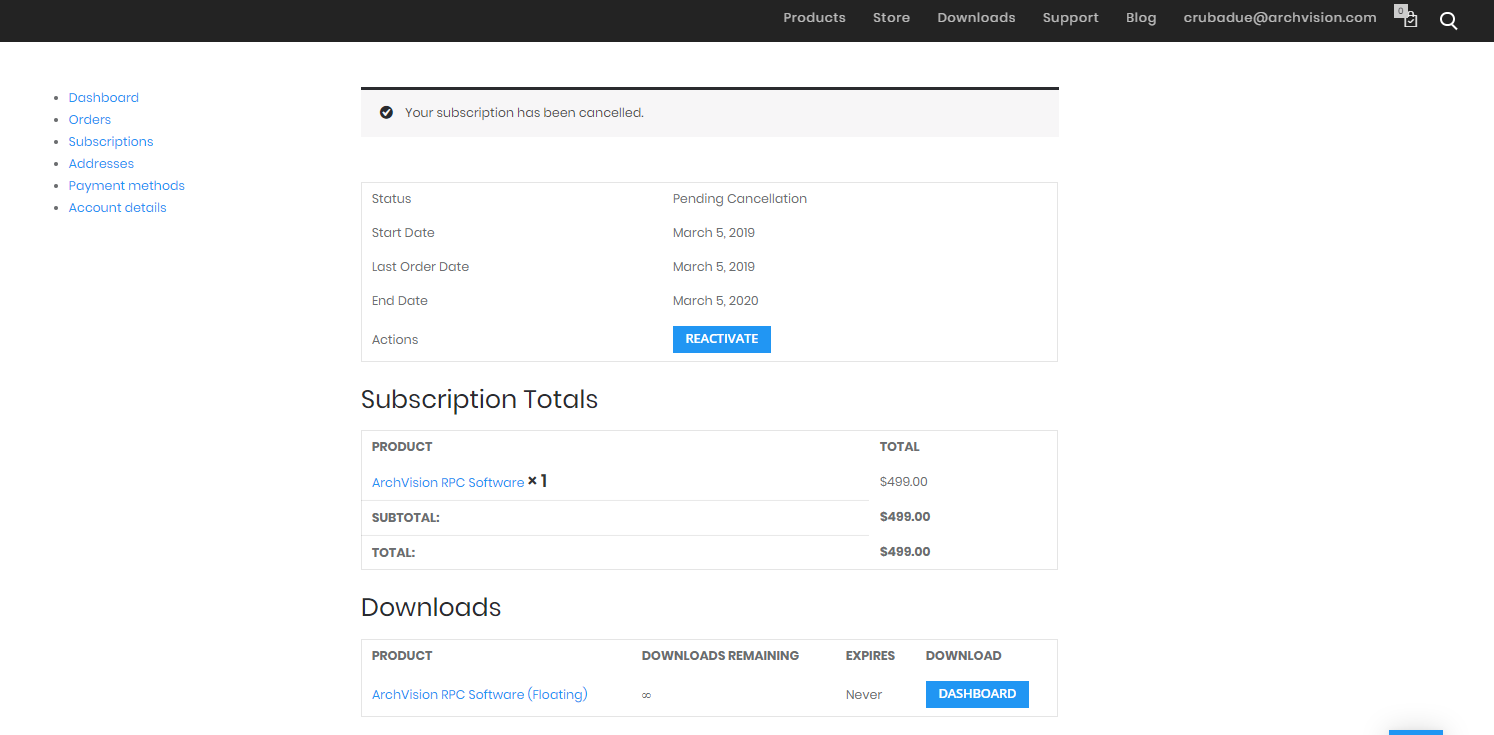Screen dimensions: 1494x735
Task: Click 'Never' in the Expires column
Action: [x=864, y=695]
